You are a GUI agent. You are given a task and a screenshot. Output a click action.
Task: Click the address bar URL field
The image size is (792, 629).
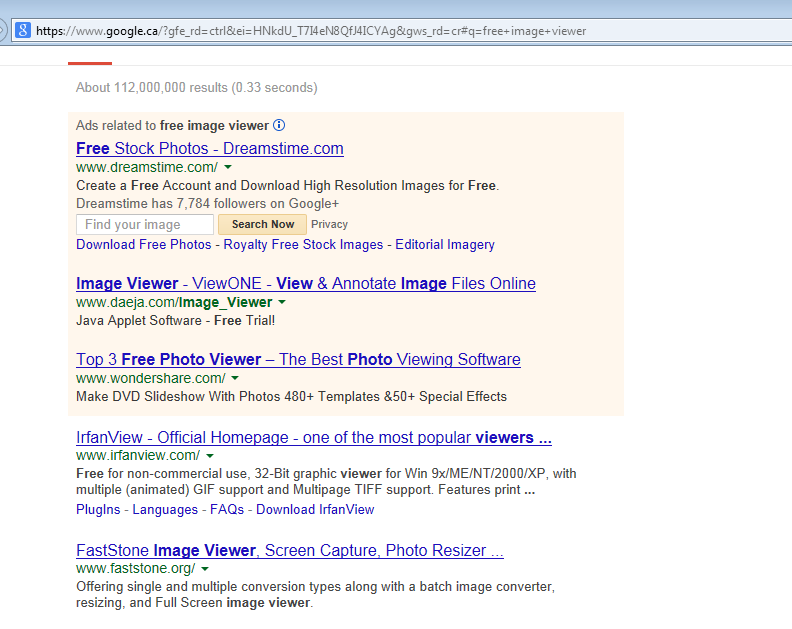[x=400, y=31]
